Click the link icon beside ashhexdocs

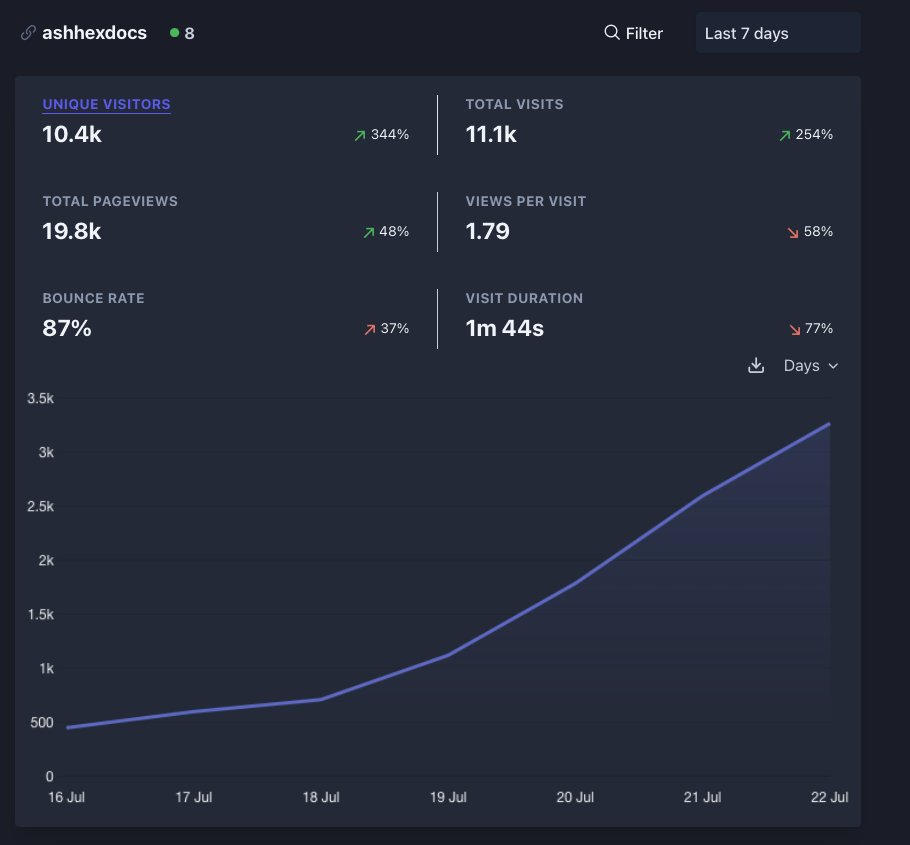28,33
